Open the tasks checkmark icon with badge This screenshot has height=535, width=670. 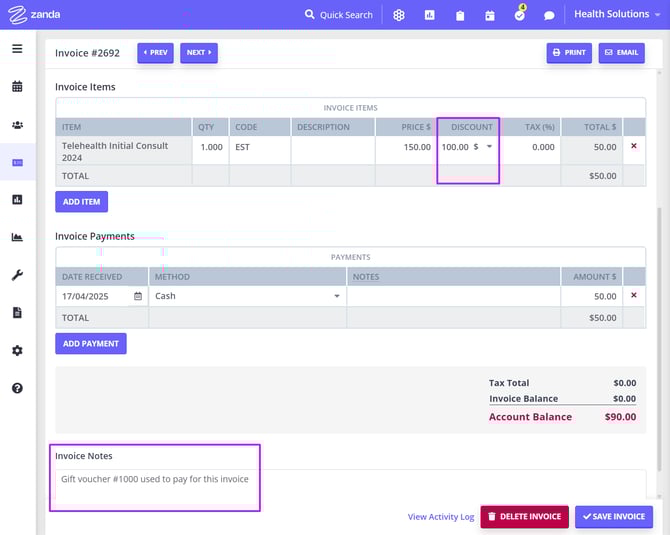coord(519,15)
